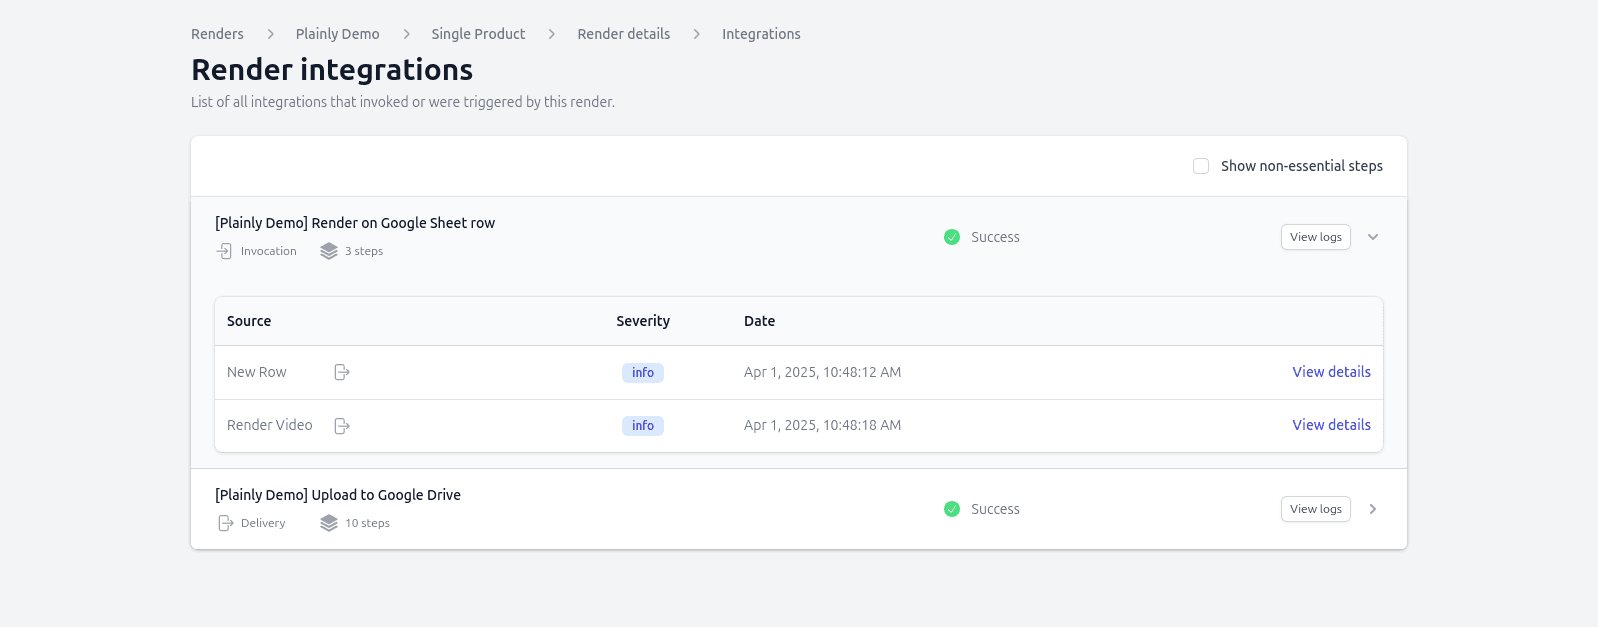Click the Date column header
Viewport: 1598px width, 627px height.
click(x=759, y=321)
